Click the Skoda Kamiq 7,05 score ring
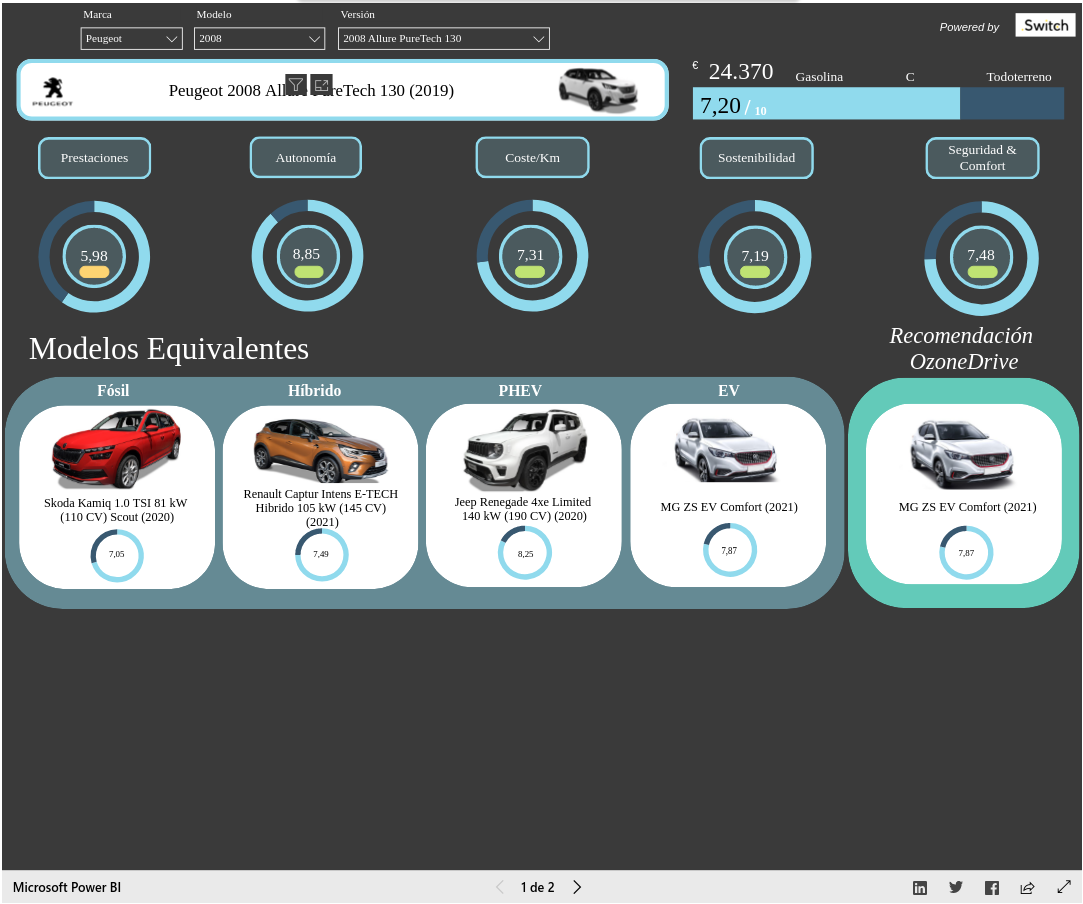The height and width of the screenshot is (904, 1083). [x=117, y=555]
